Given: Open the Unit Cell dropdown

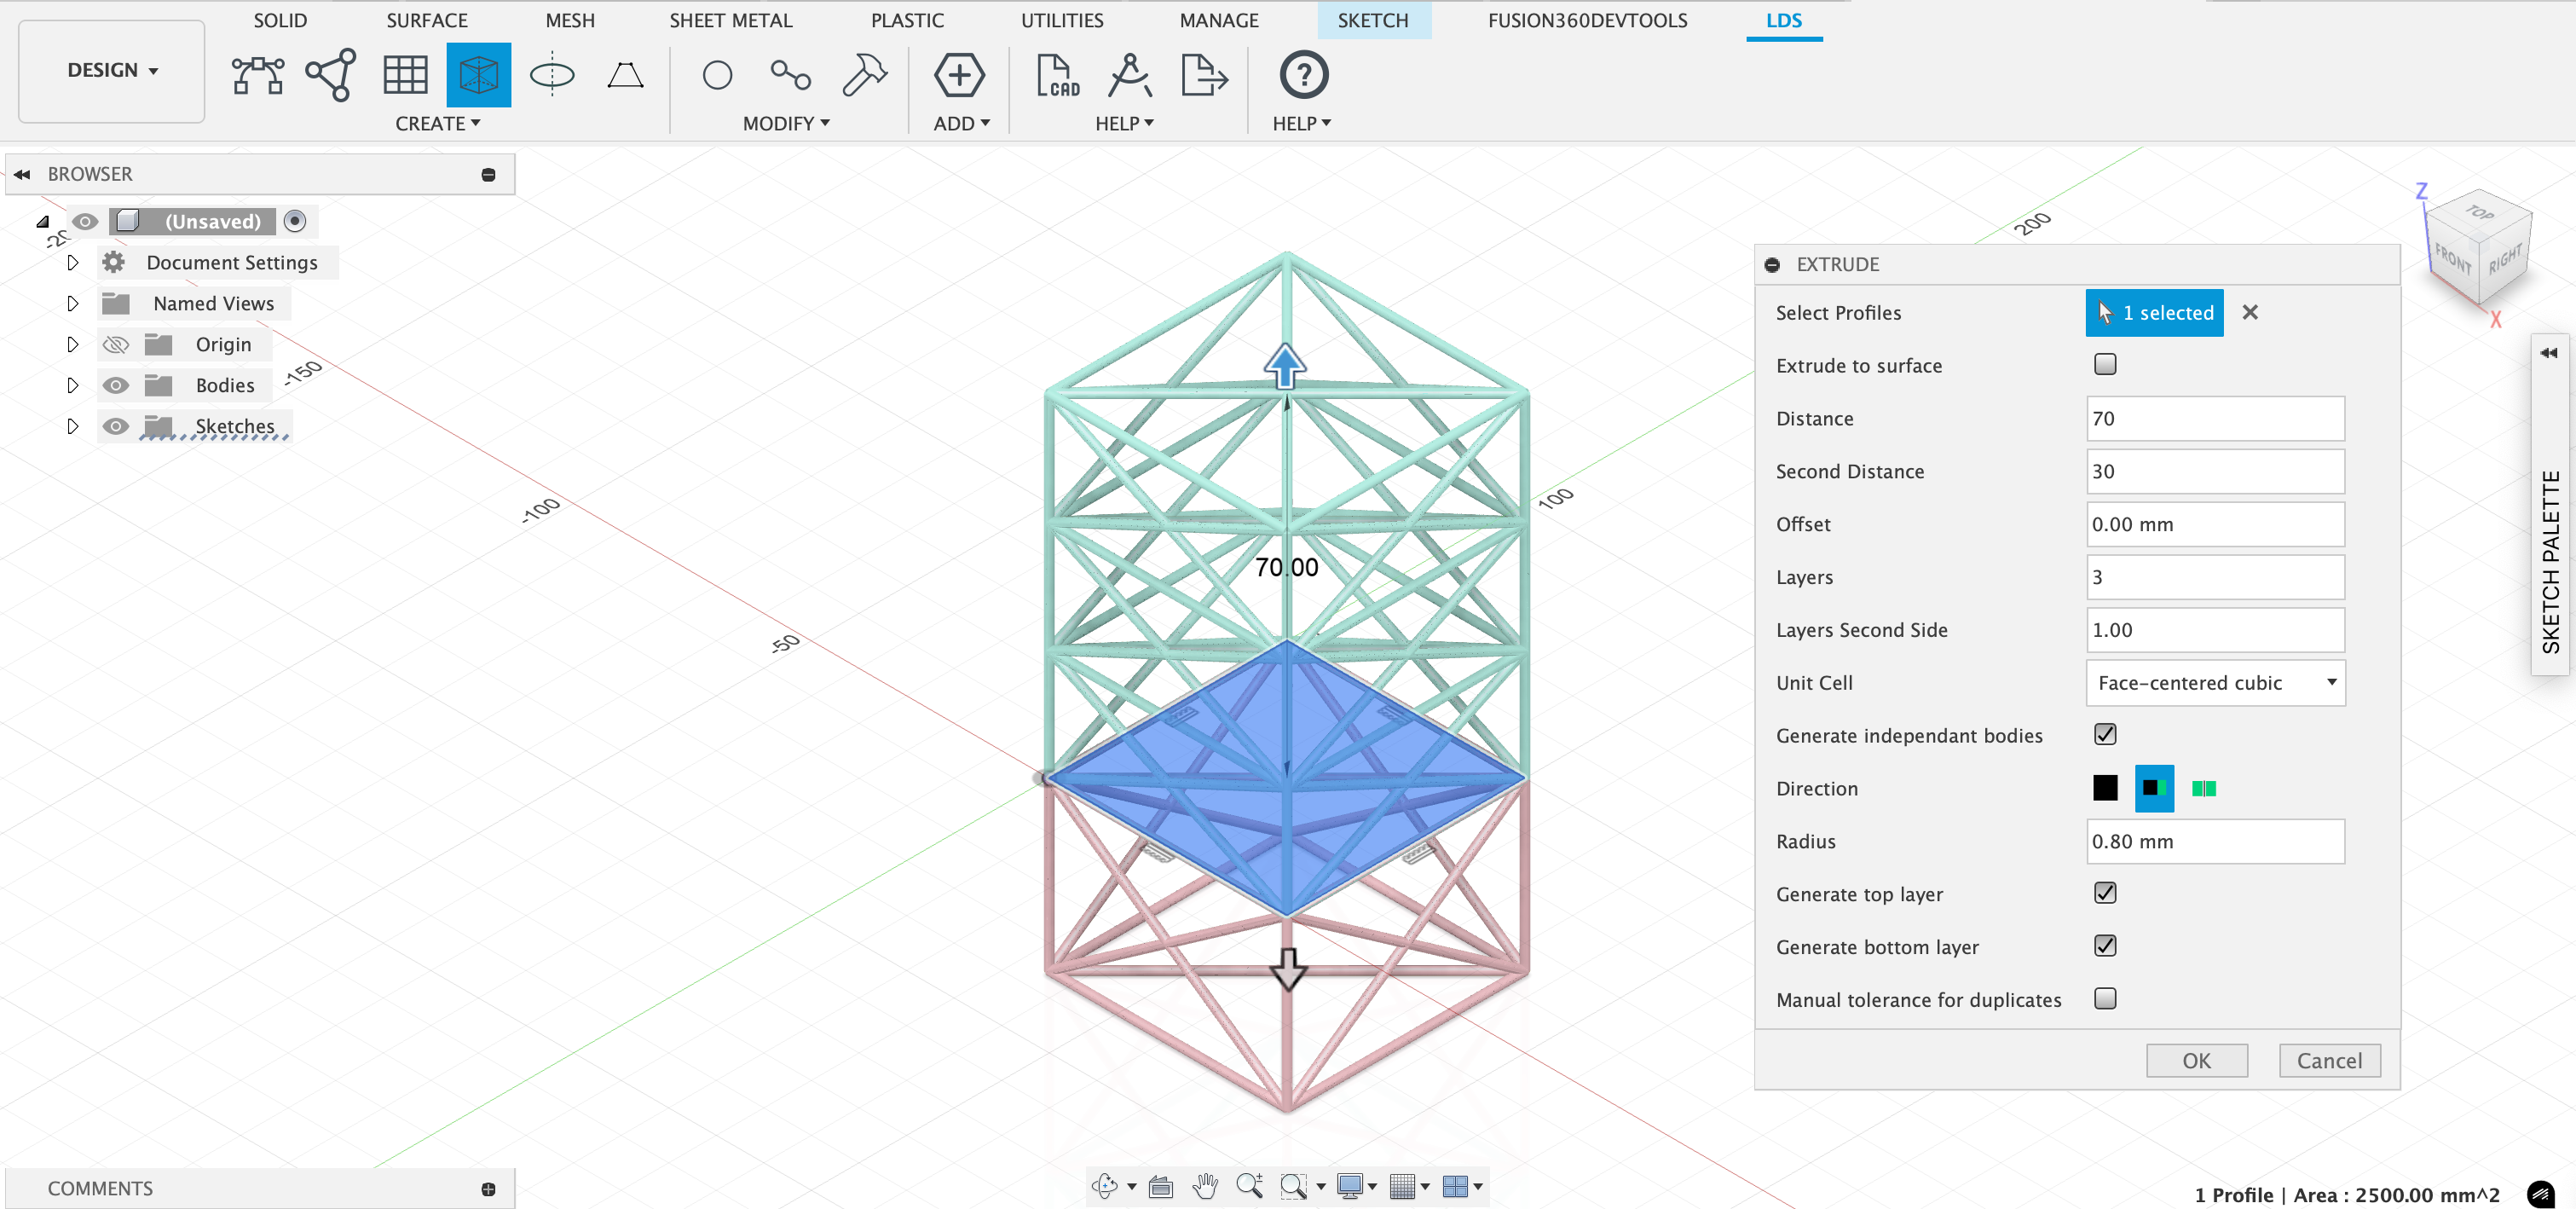Looking at the screenshot, I should pos(2215,683).
